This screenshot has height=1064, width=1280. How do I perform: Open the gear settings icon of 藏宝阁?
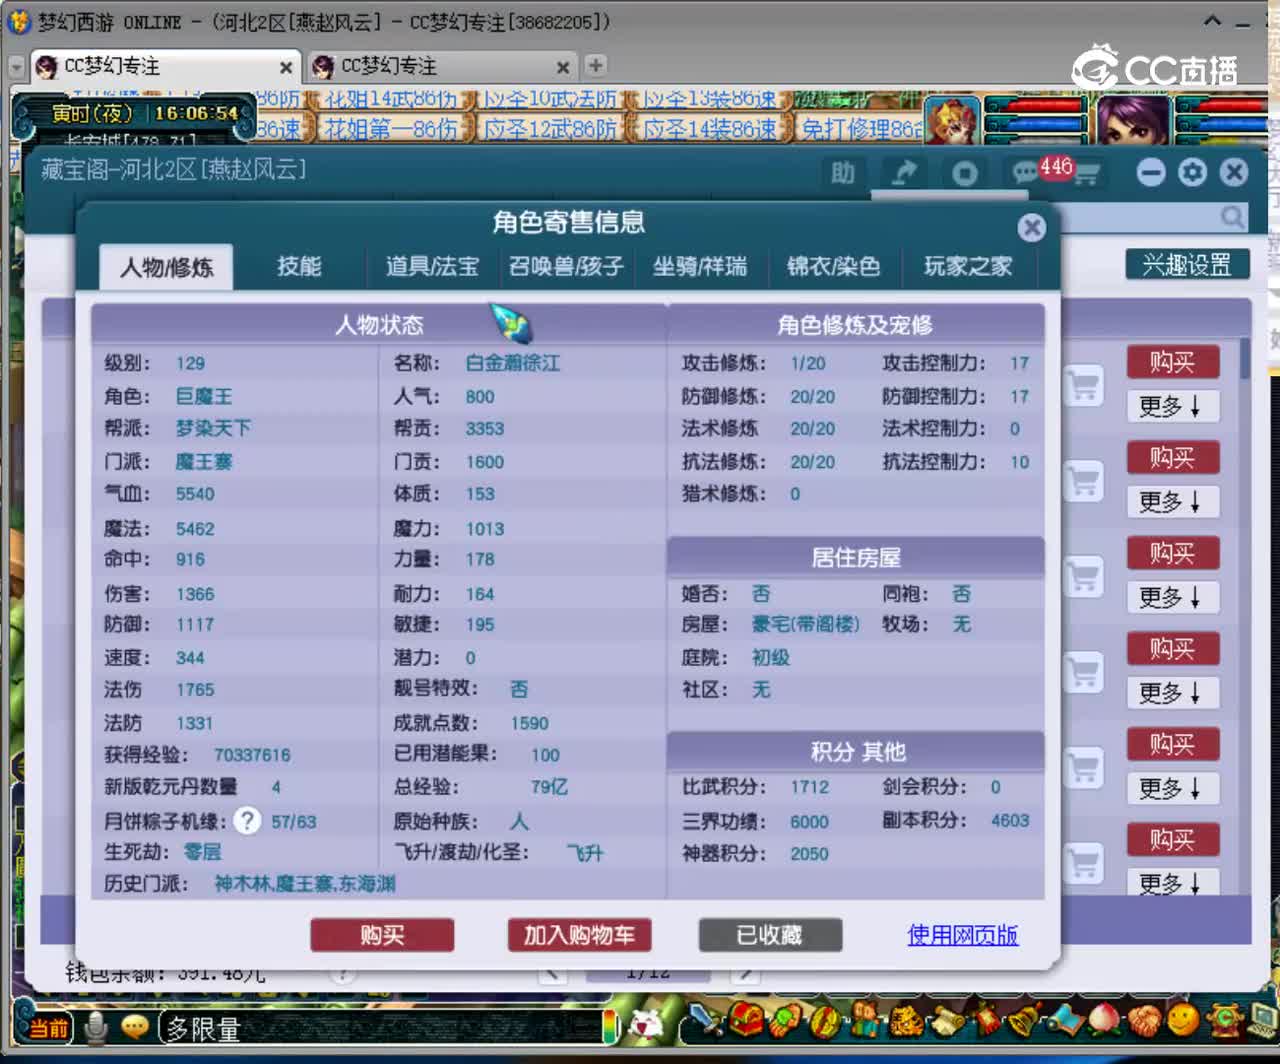(x=1192, y=173)
